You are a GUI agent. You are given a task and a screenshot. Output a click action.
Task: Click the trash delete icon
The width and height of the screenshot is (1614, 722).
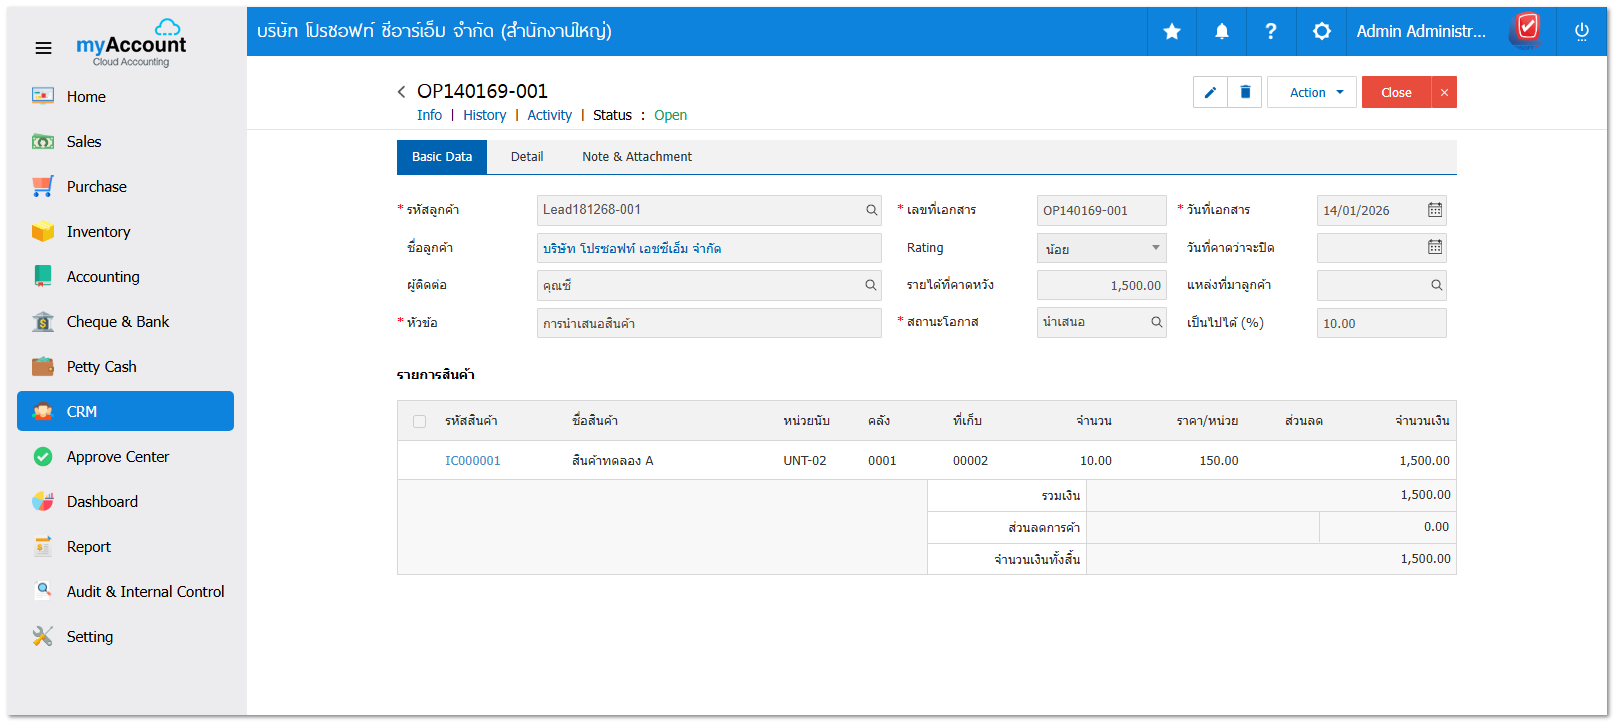click(x=1245, y=92)
